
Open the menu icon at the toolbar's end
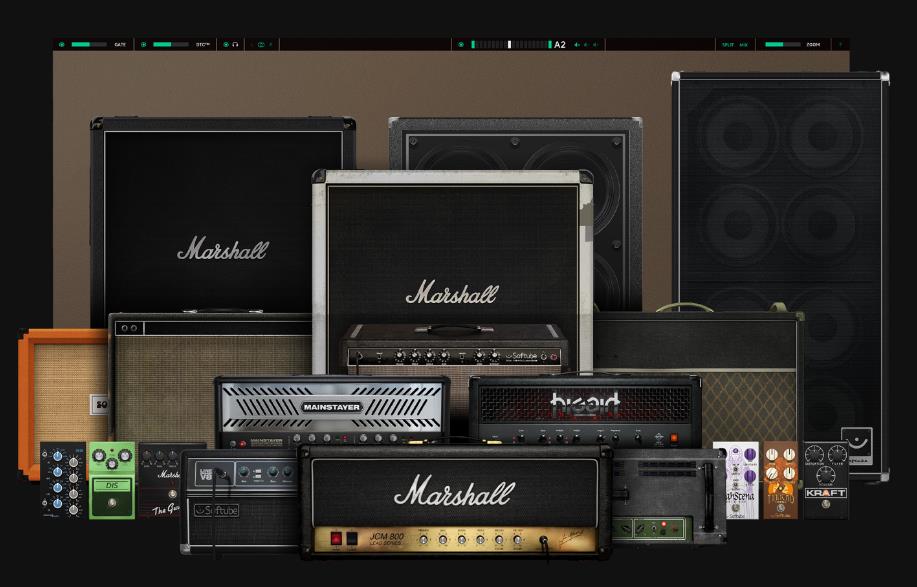point(841,44)
